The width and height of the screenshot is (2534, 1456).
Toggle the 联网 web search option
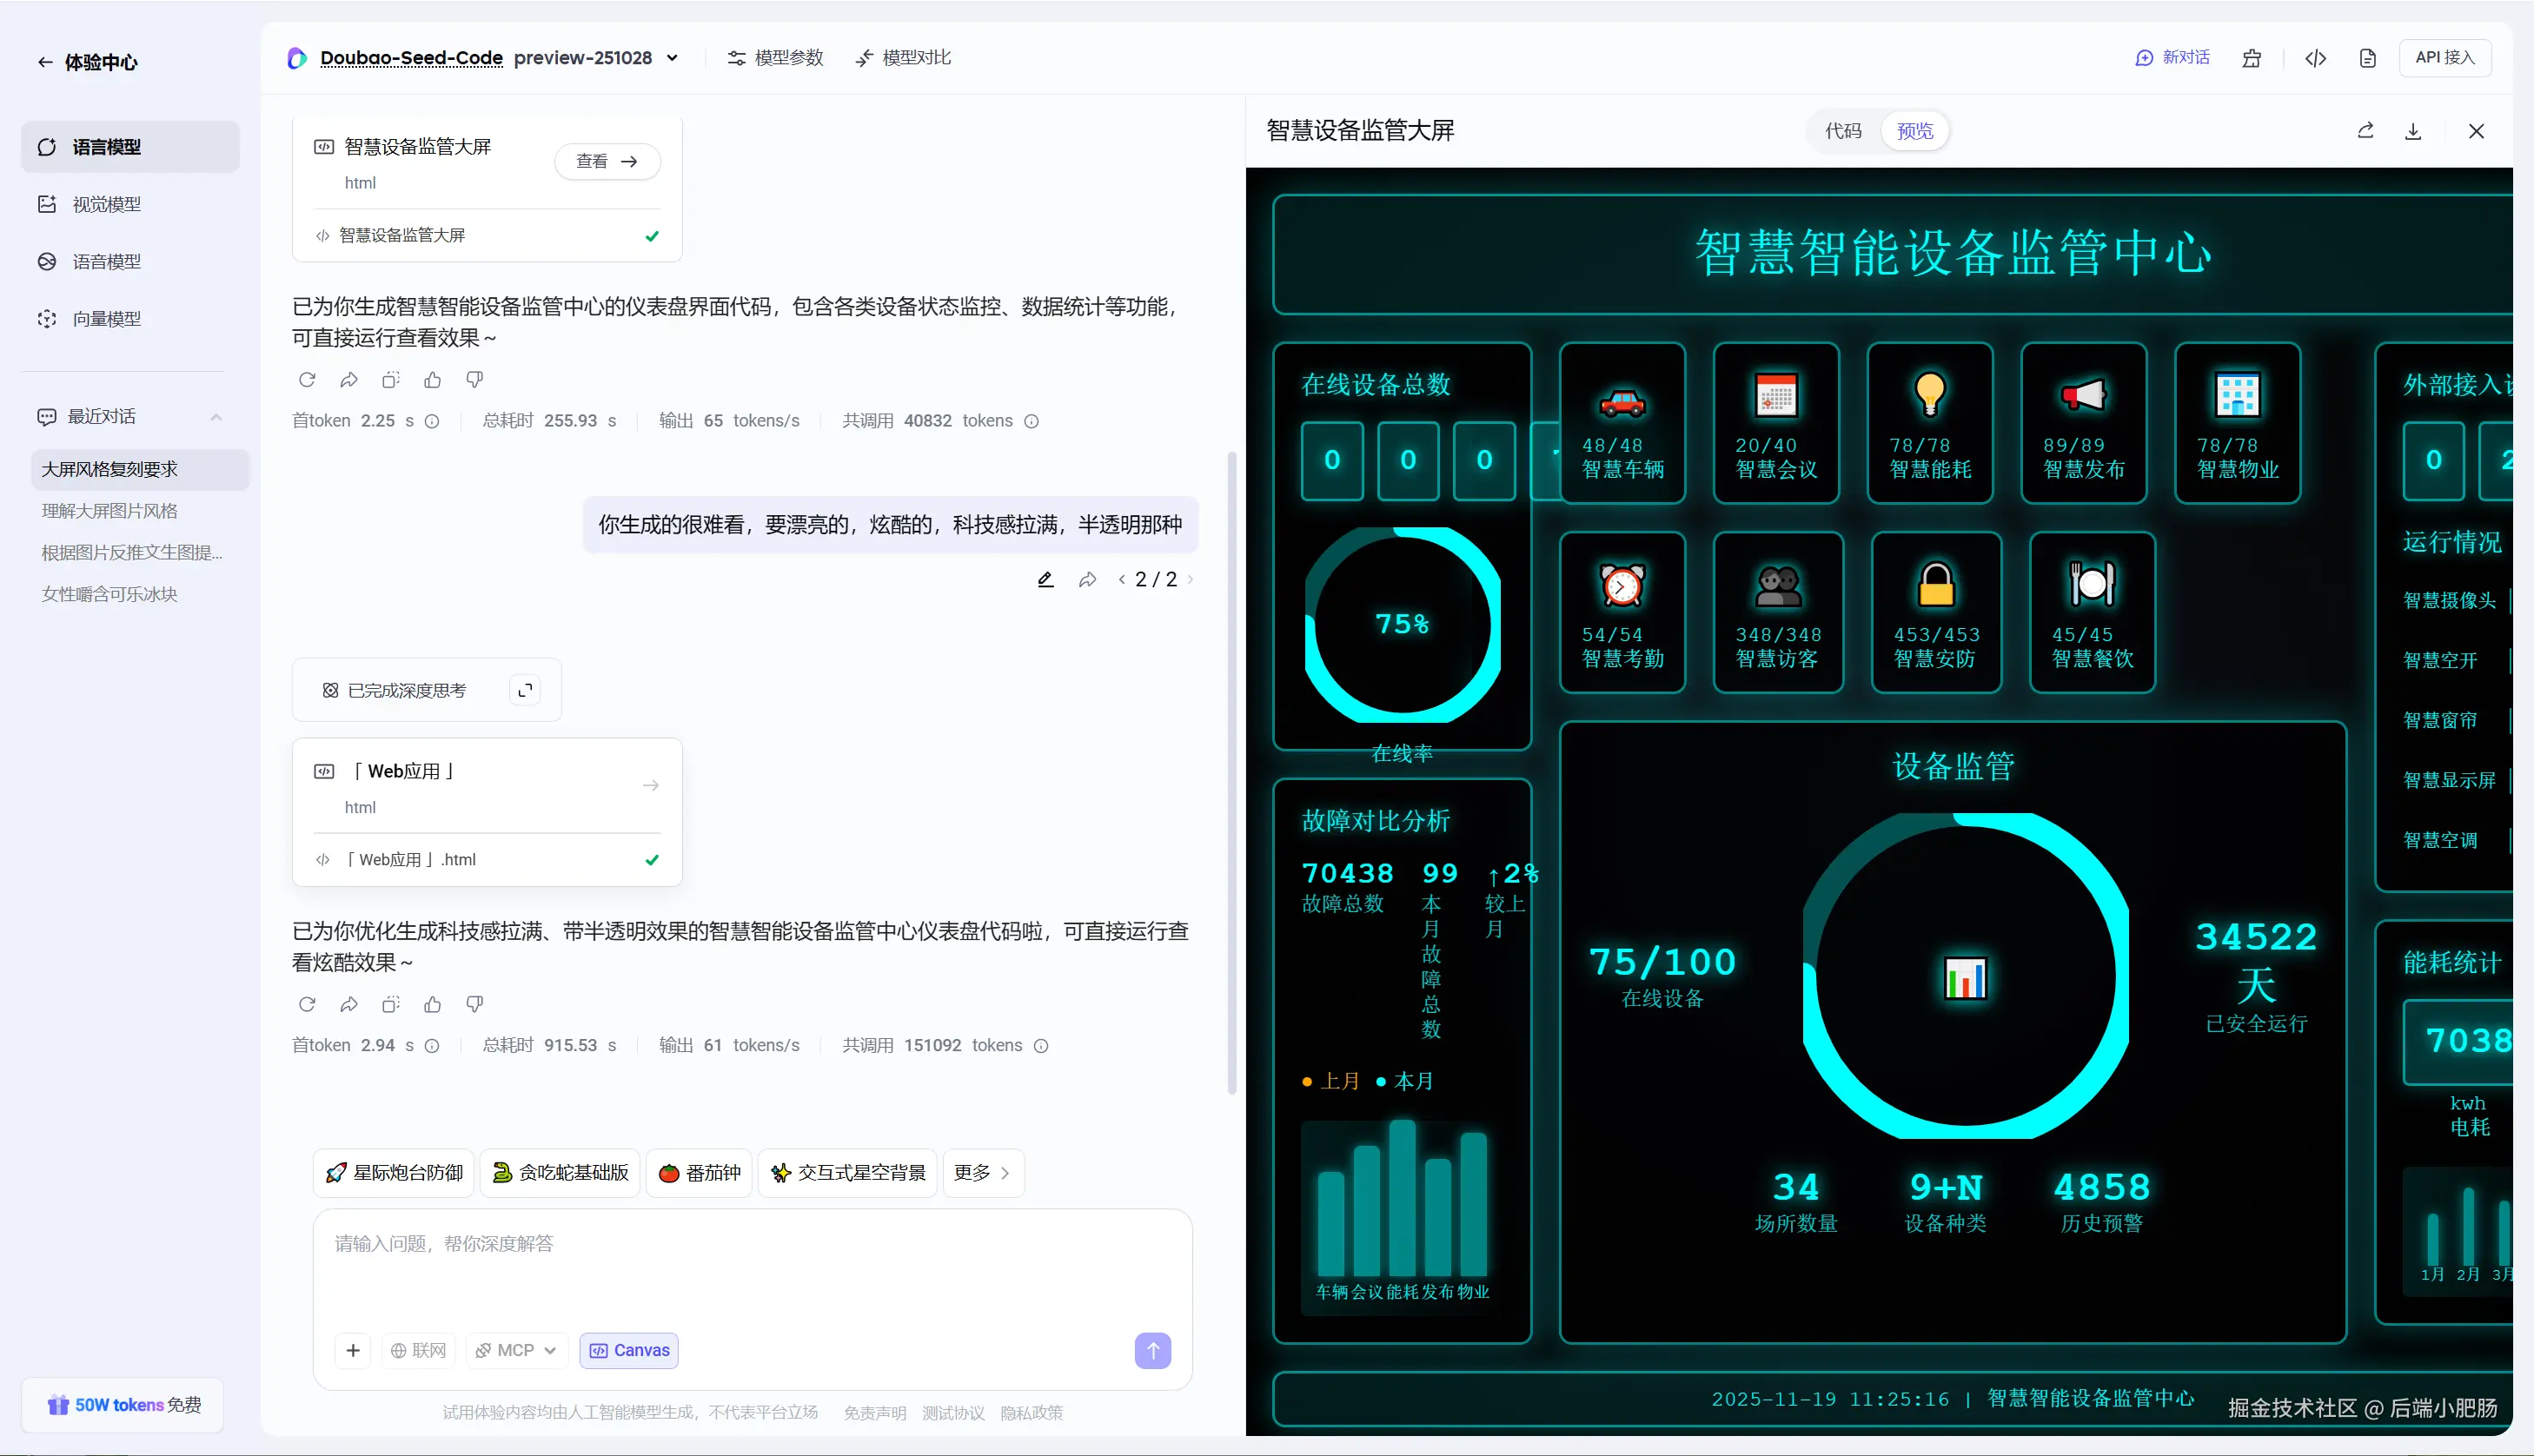418,1351
